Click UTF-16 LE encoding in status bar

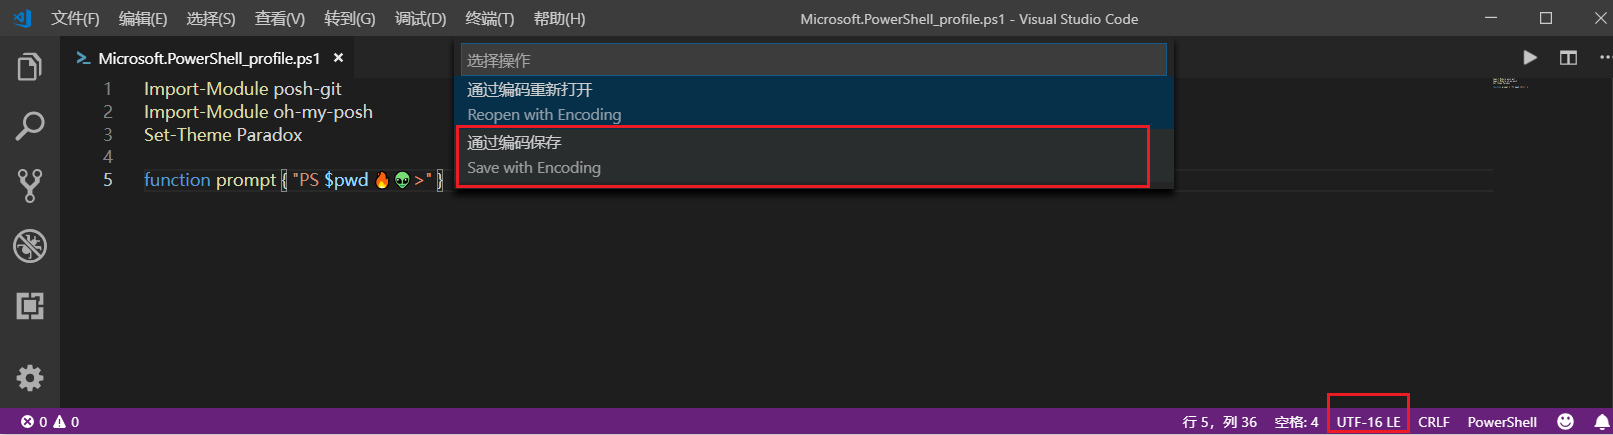[1368, 422]
